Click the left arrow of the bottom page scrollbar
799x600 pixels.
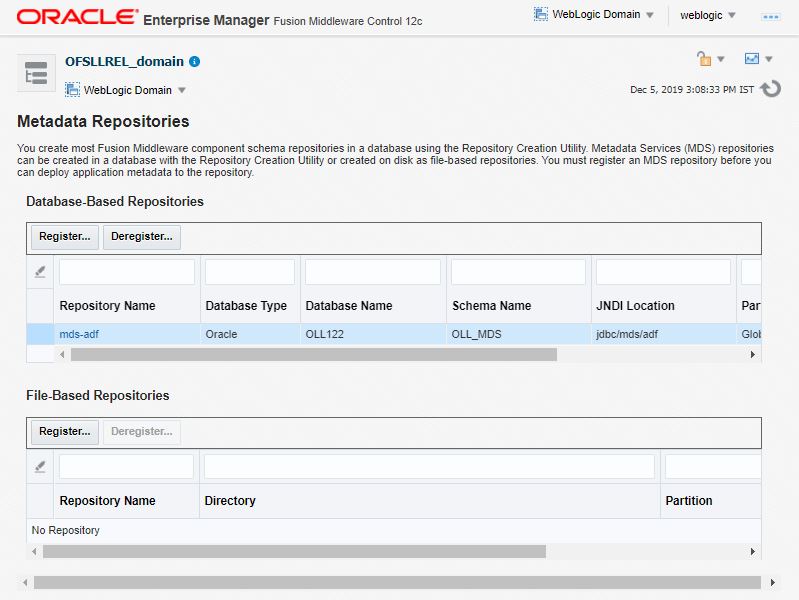pos(25,583)
